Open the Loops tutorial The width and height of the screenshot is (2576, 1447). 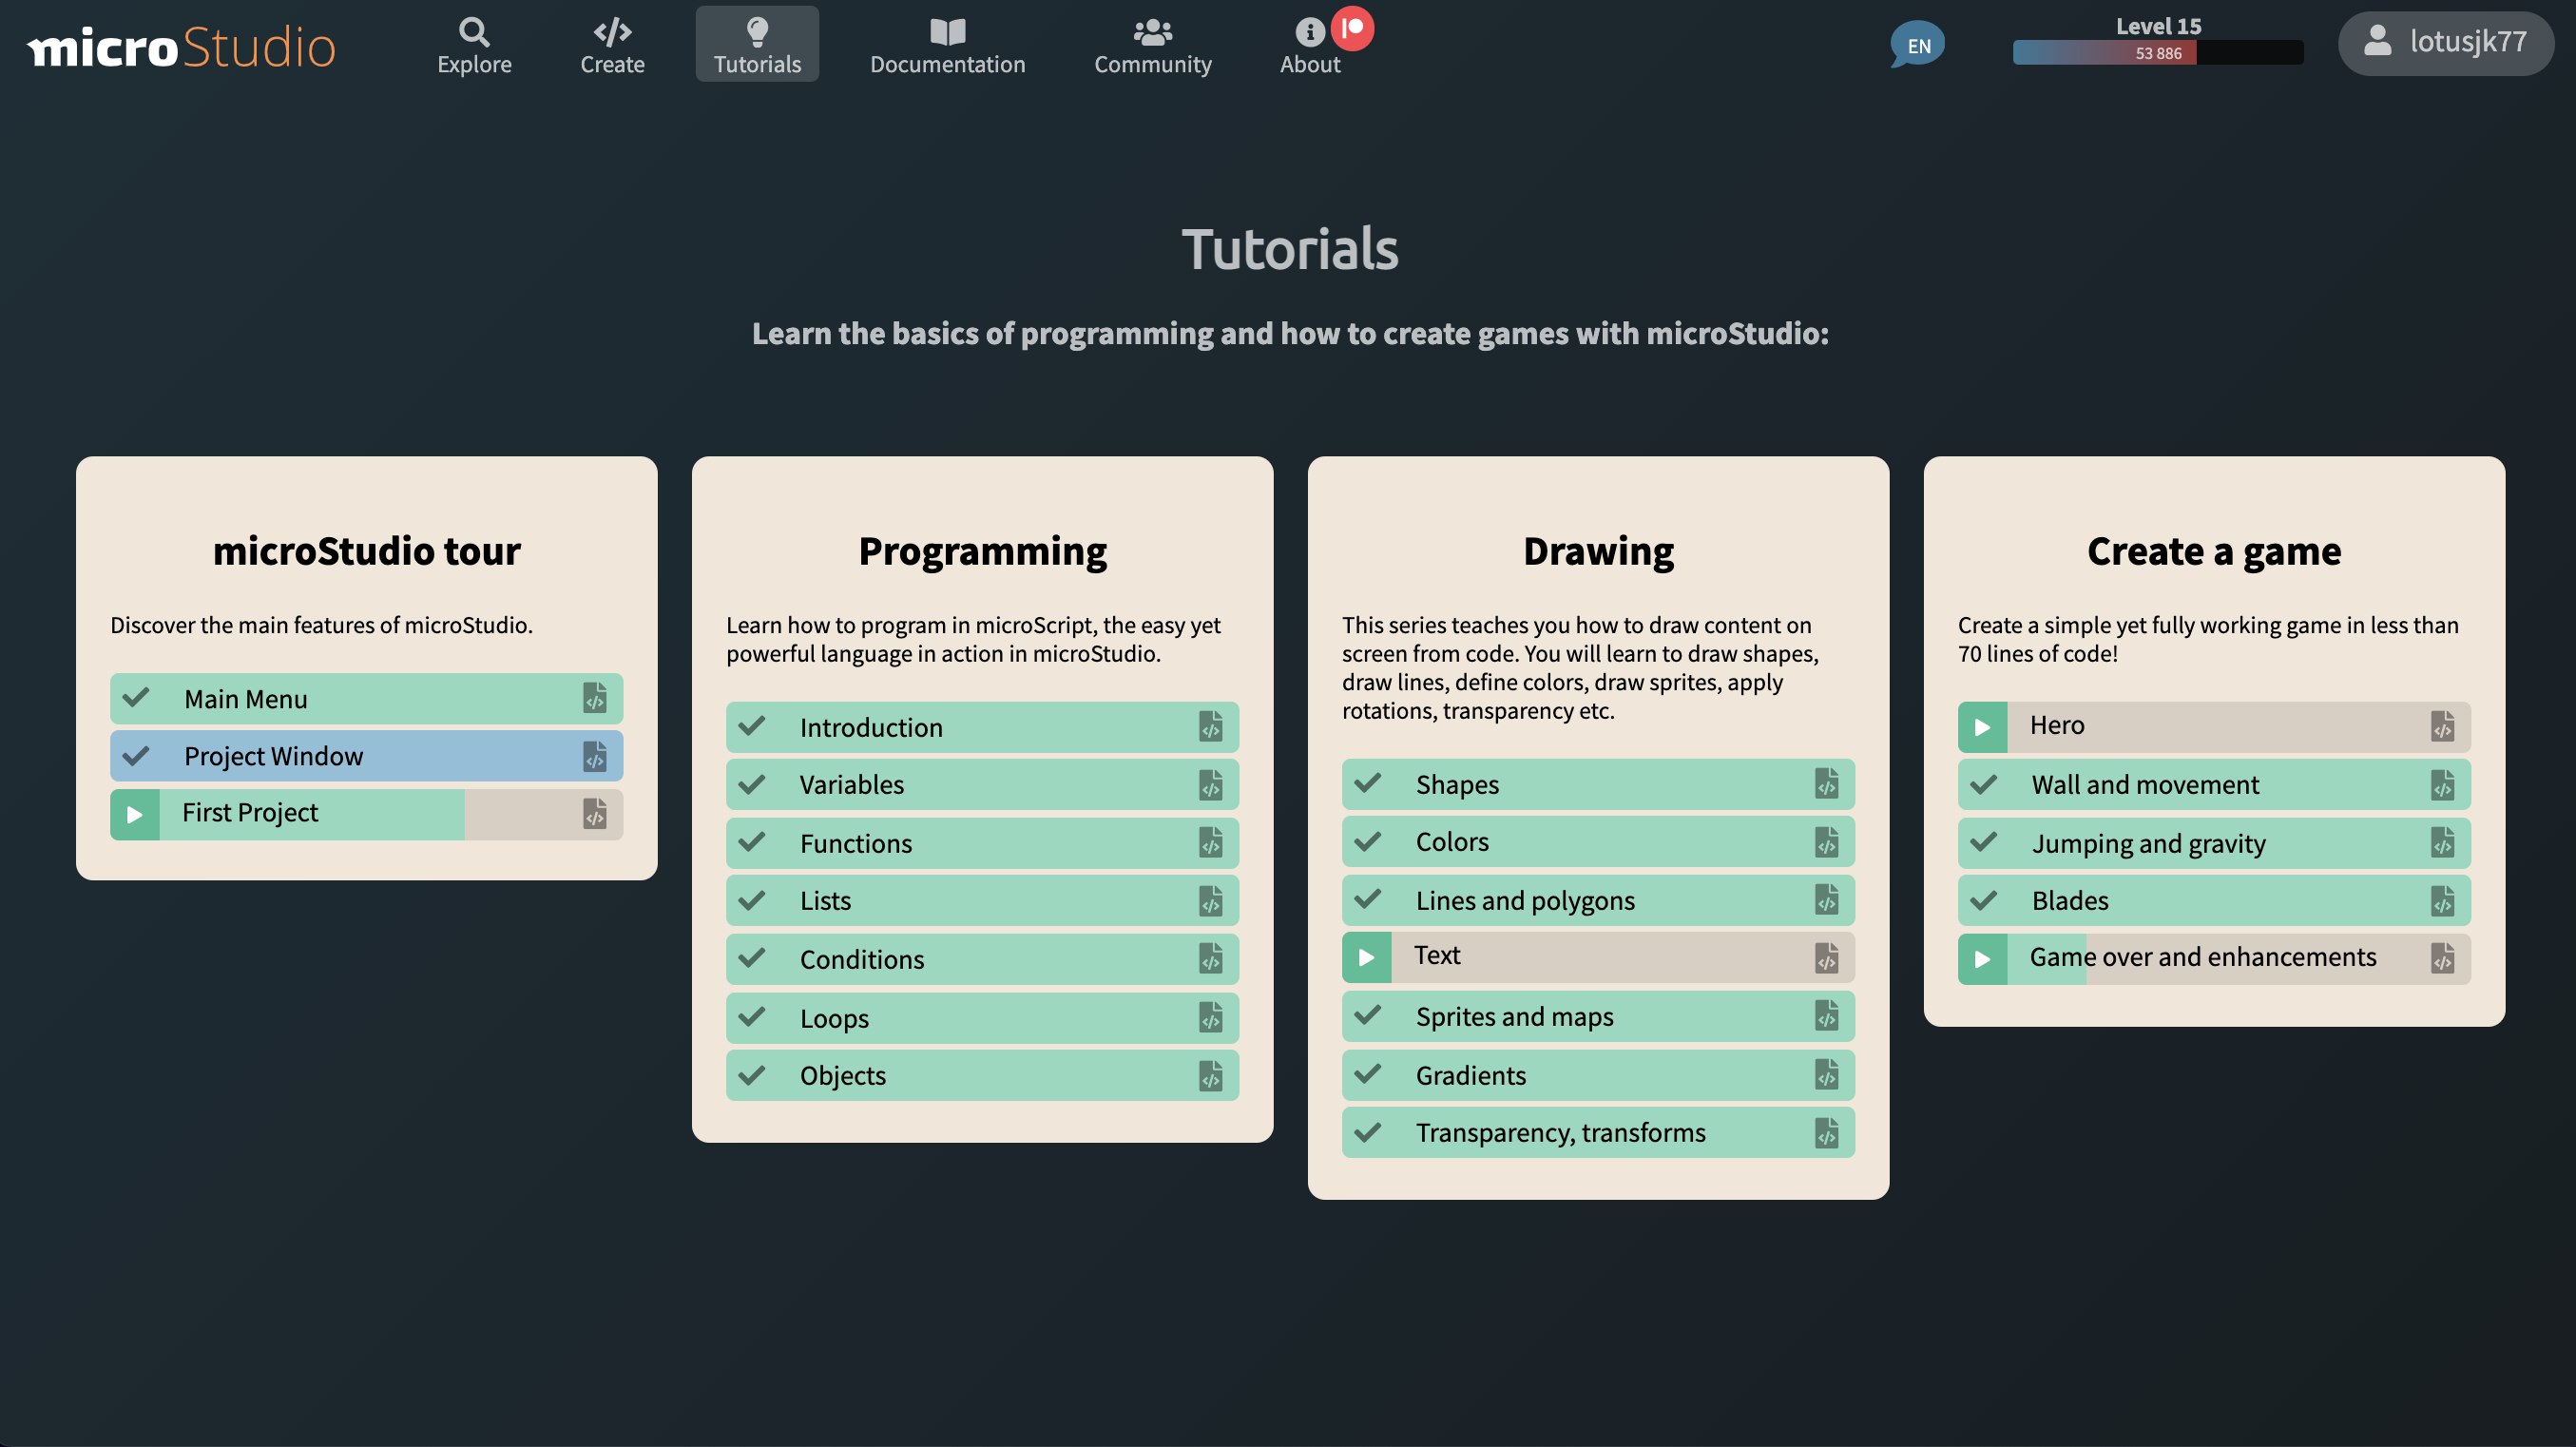pyautogui.click(x=982, y=1018)
